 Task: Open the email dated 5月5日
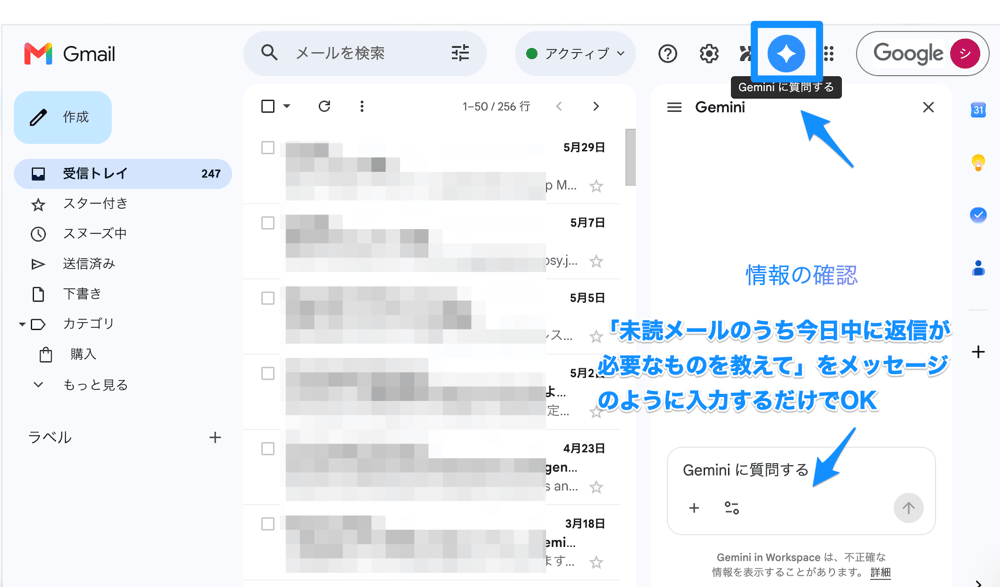pos(431,316)
